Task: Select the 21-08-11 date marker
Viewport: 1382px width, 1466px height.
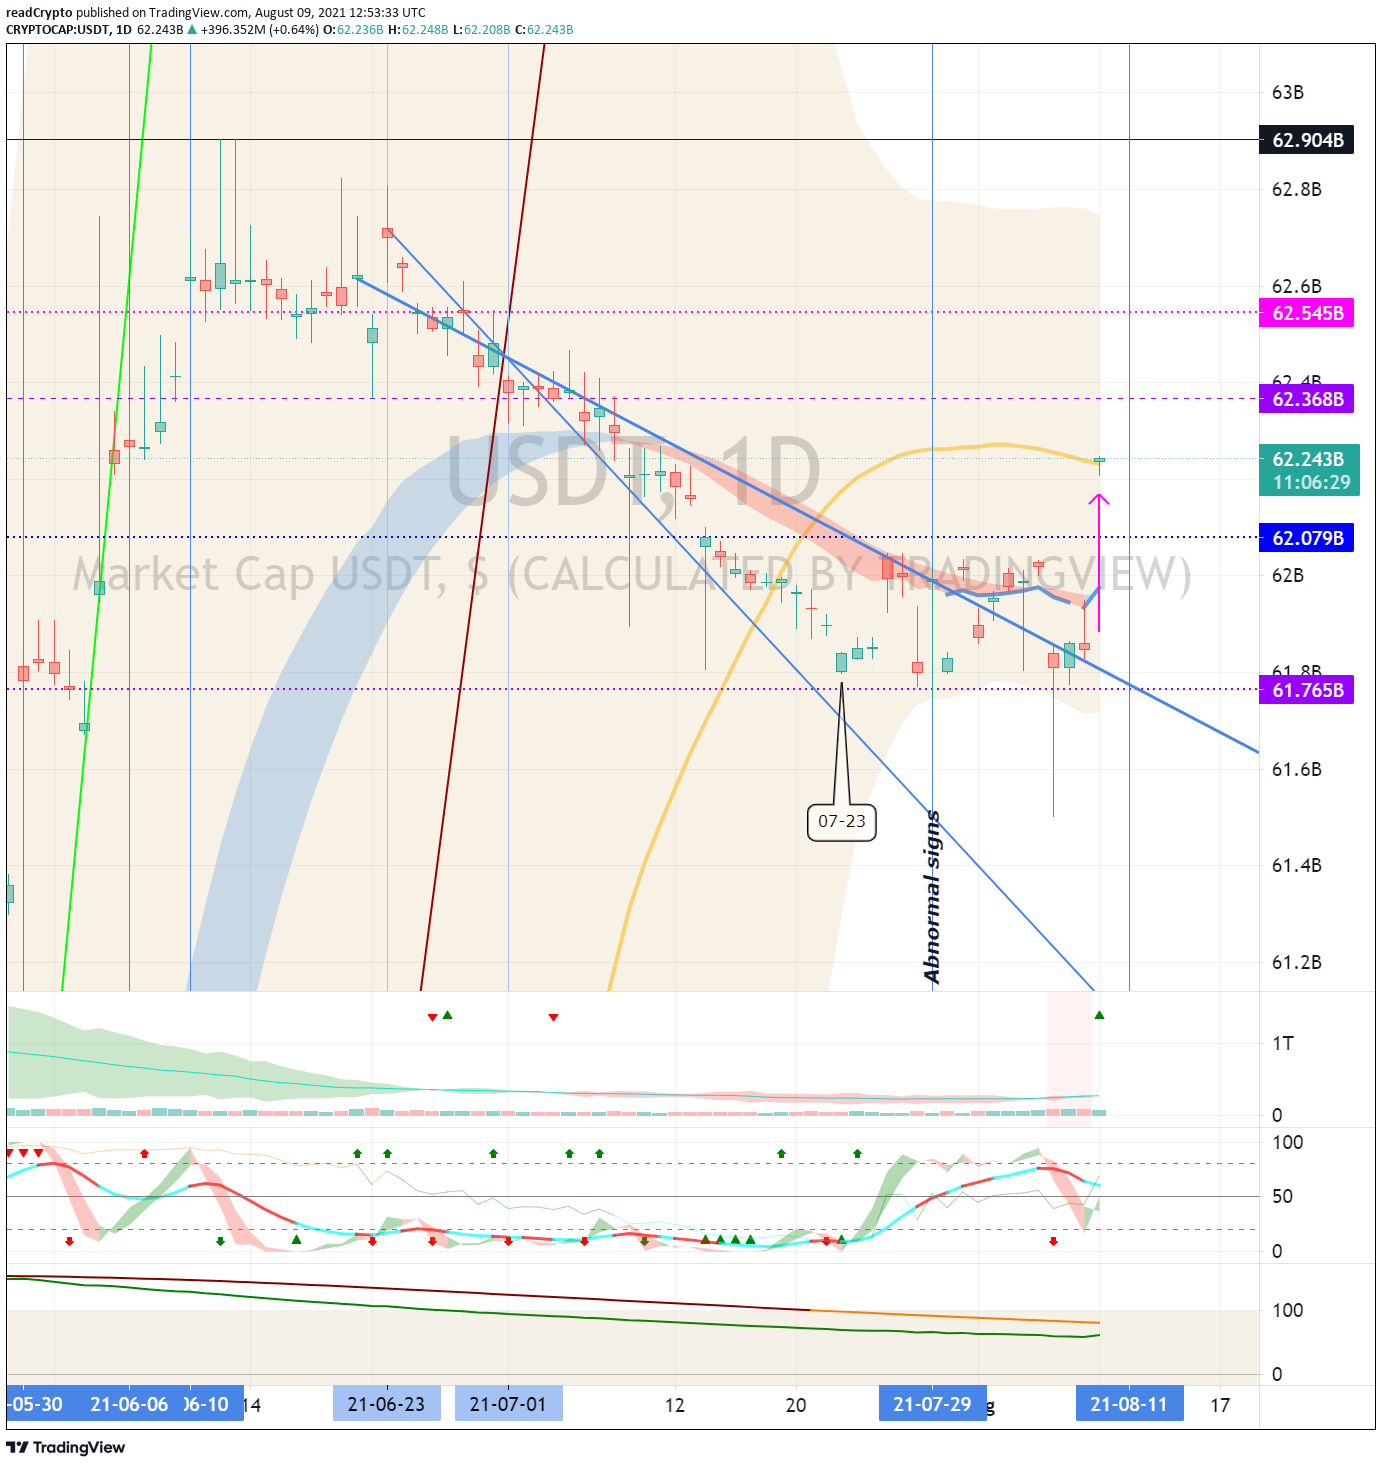Action: coord(1129,1404)
